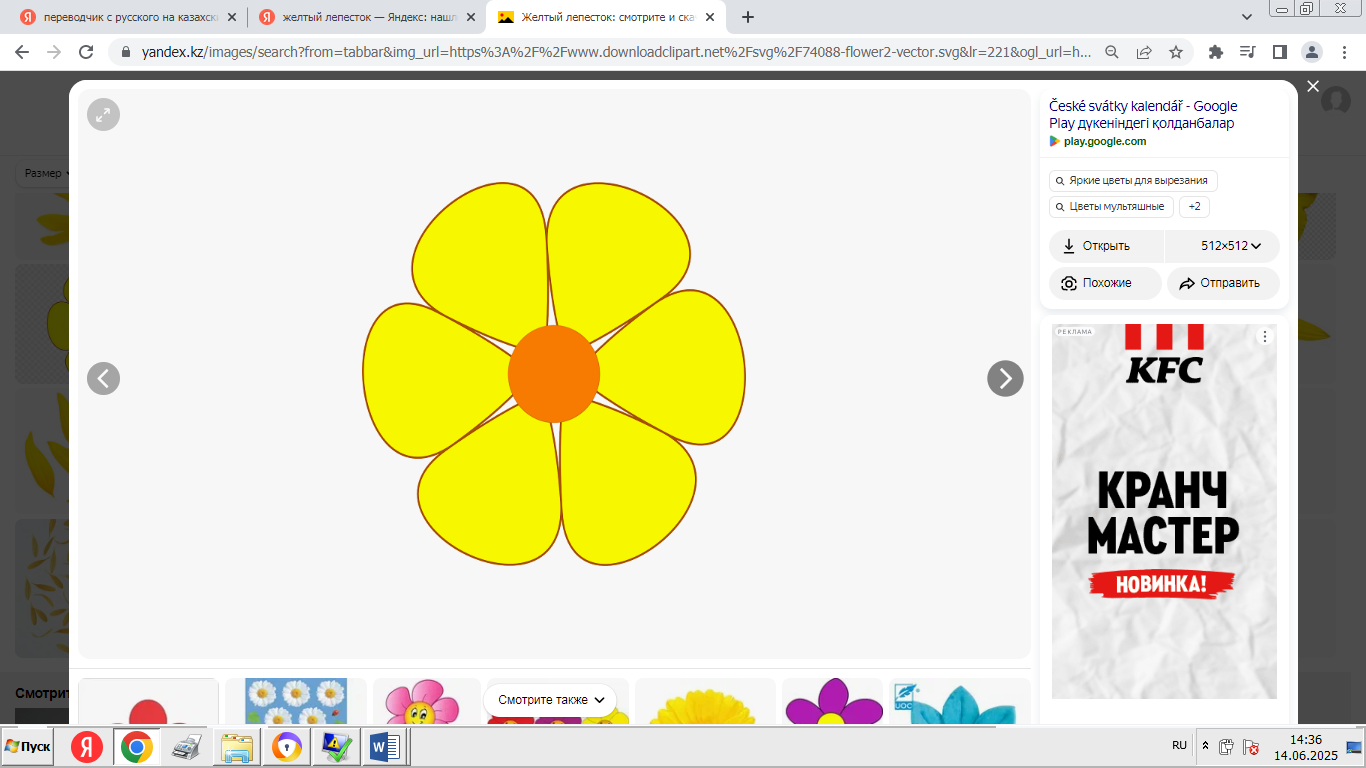
Task: Open a new browser tab
Action: (748, 17)
